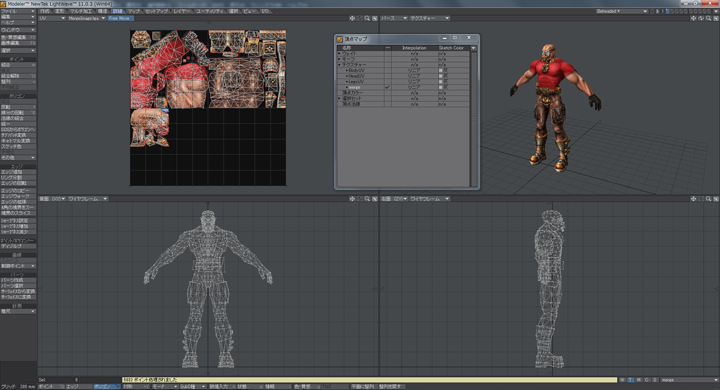Click the pan icon in the UV viewport
Image resolution: width=720 pixels, height=390 pixels.
coord(352,18)
